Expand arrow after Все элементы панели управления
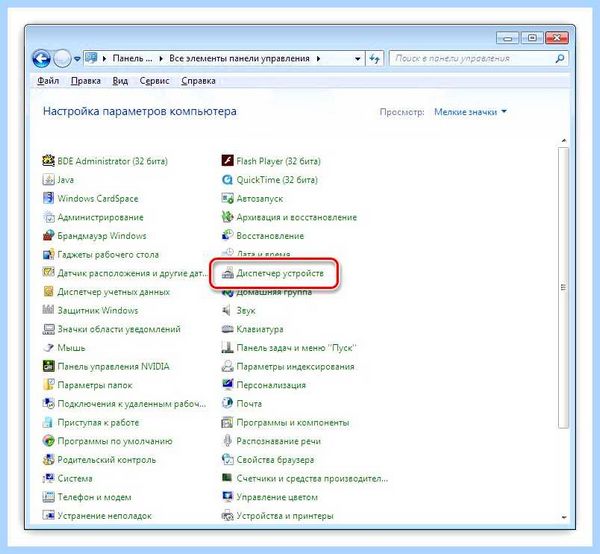 pos(318,59)
